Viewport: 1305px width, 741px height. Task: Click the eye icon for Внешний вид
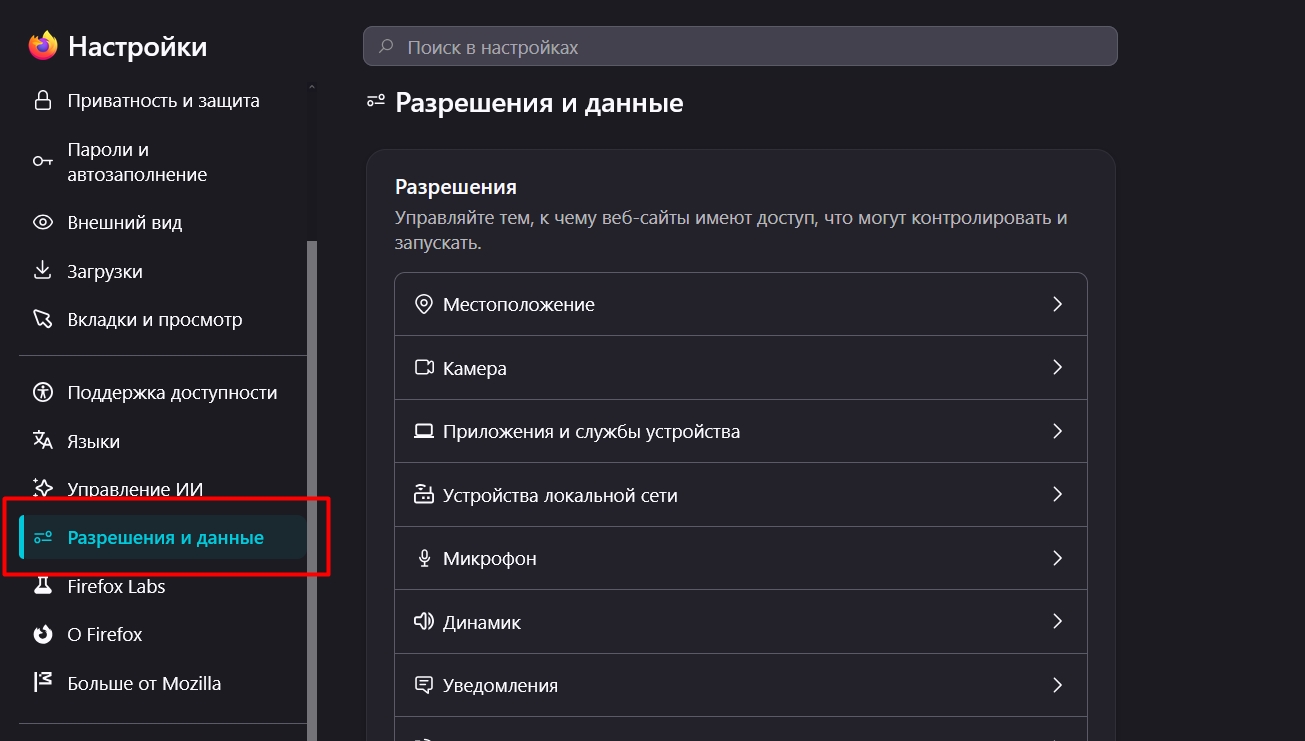[42, 223]
